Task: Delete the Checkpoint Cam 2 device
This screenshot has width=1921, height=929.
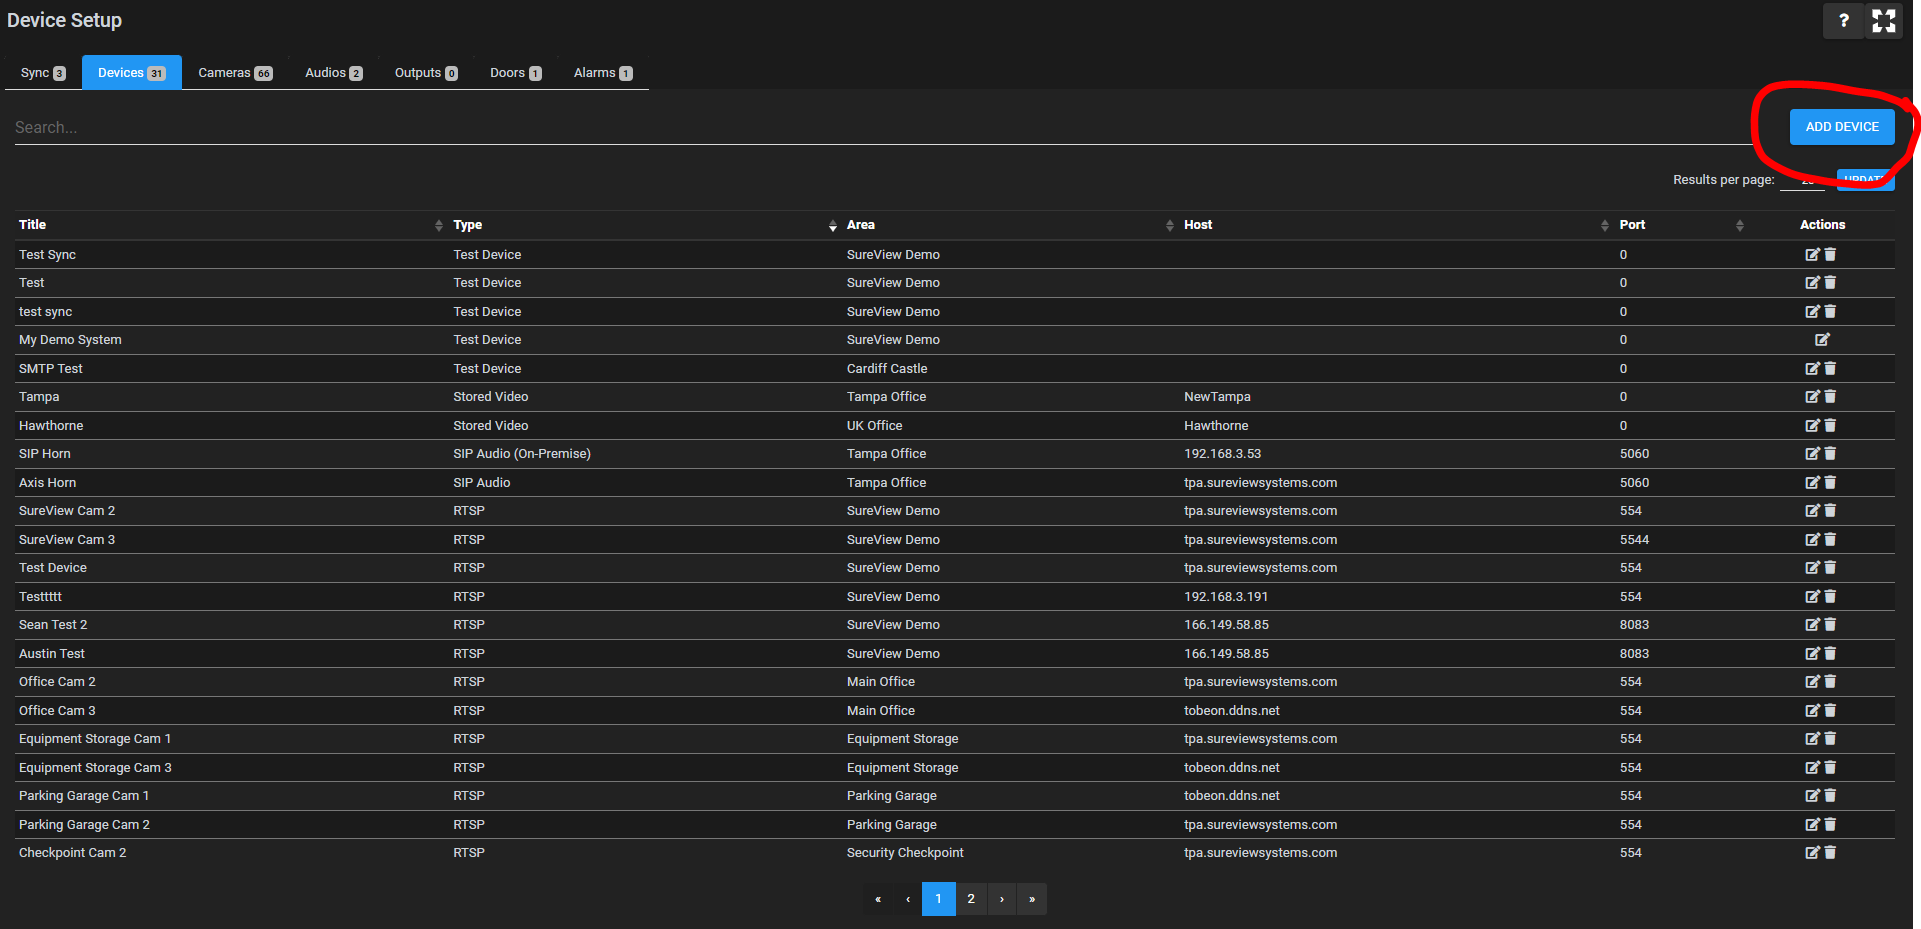Action: click(1830, 853)
